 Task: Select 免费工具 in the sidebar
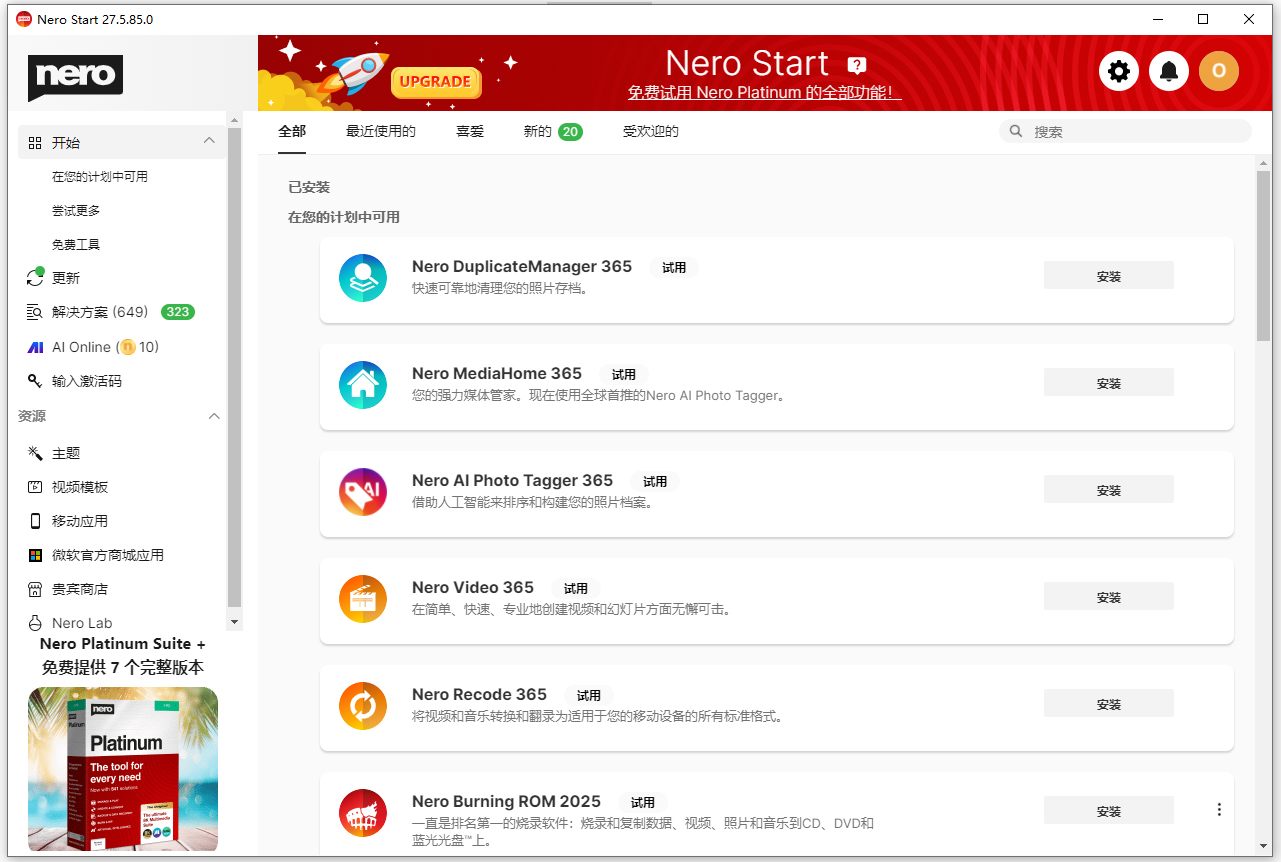tap(76, 244)
